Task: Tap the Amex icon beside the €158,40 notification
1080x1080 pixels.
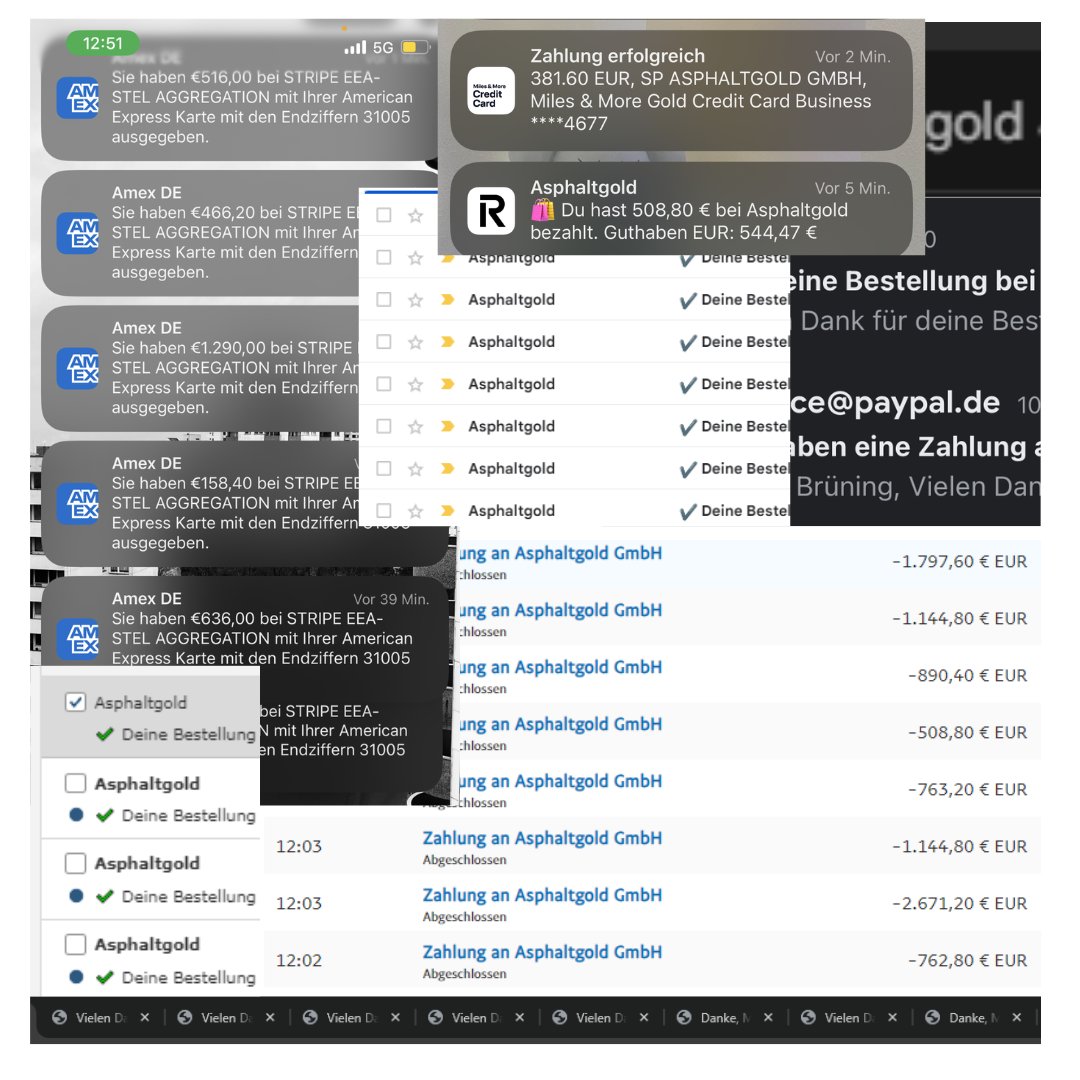Action: pos(78,503)
